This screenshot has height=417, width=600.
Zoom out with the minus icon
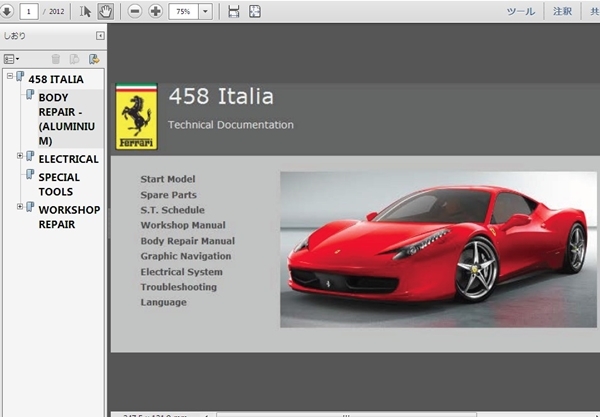point(135,11)
